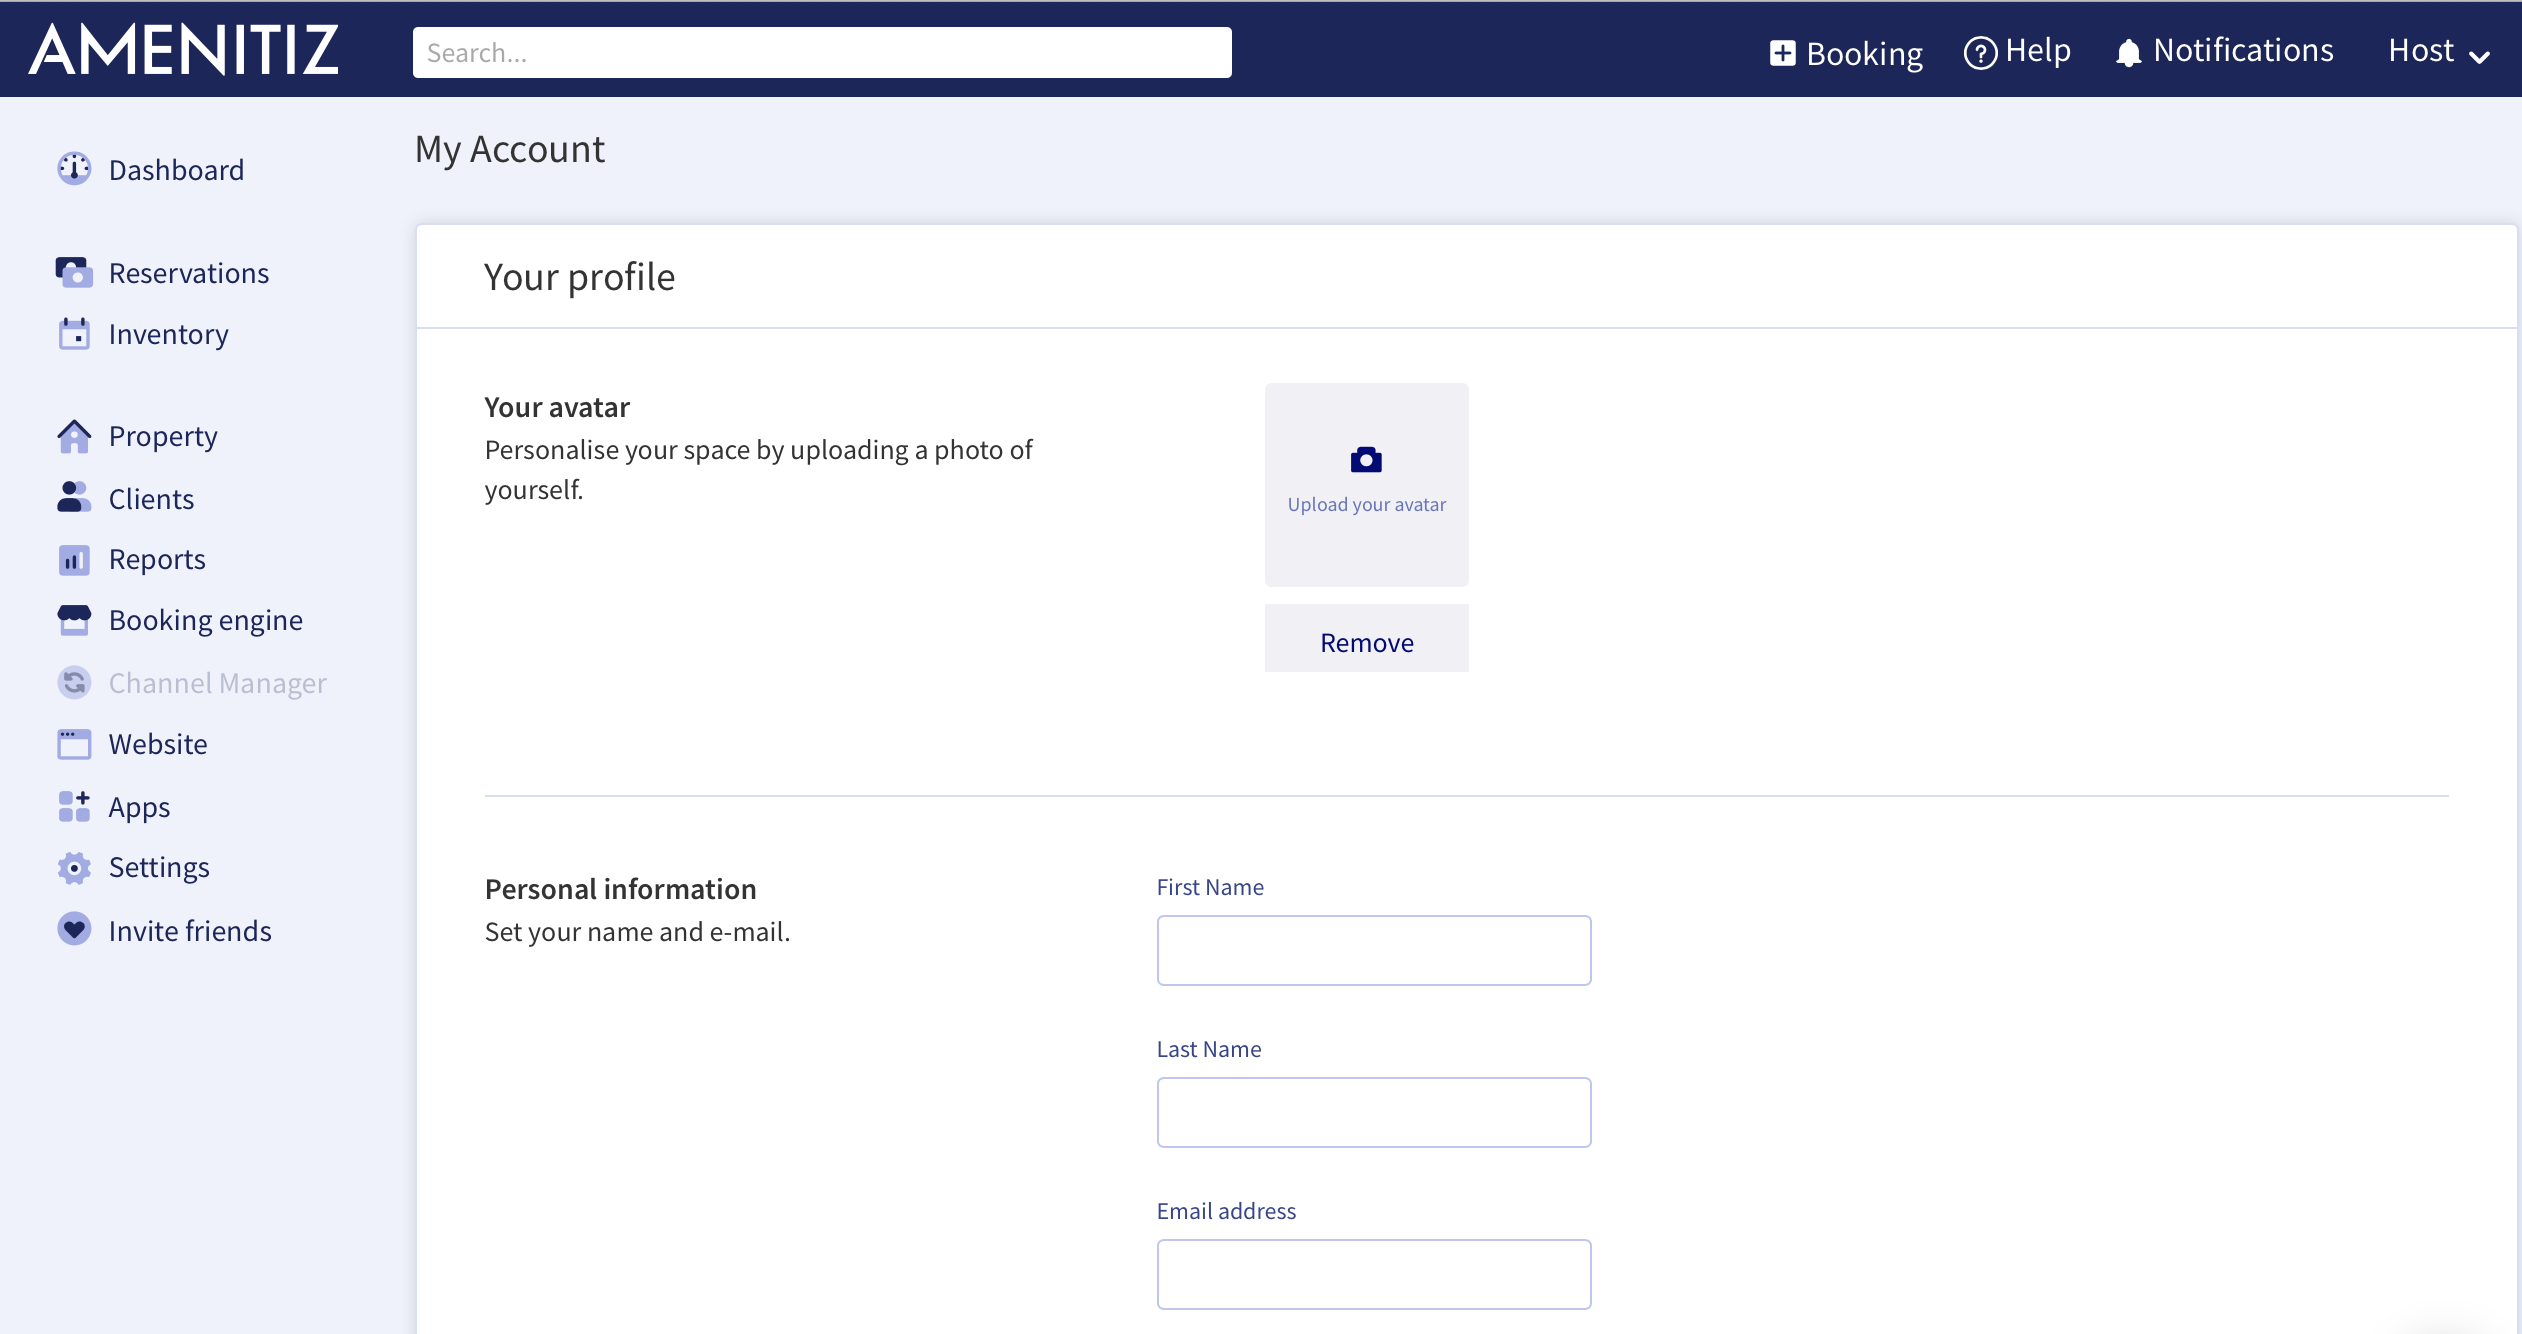The width and height of the screenshot is (2522, 1334).
Task: Click the Reports chart icon
Action: pyautogui.click(x=74, y=560)
